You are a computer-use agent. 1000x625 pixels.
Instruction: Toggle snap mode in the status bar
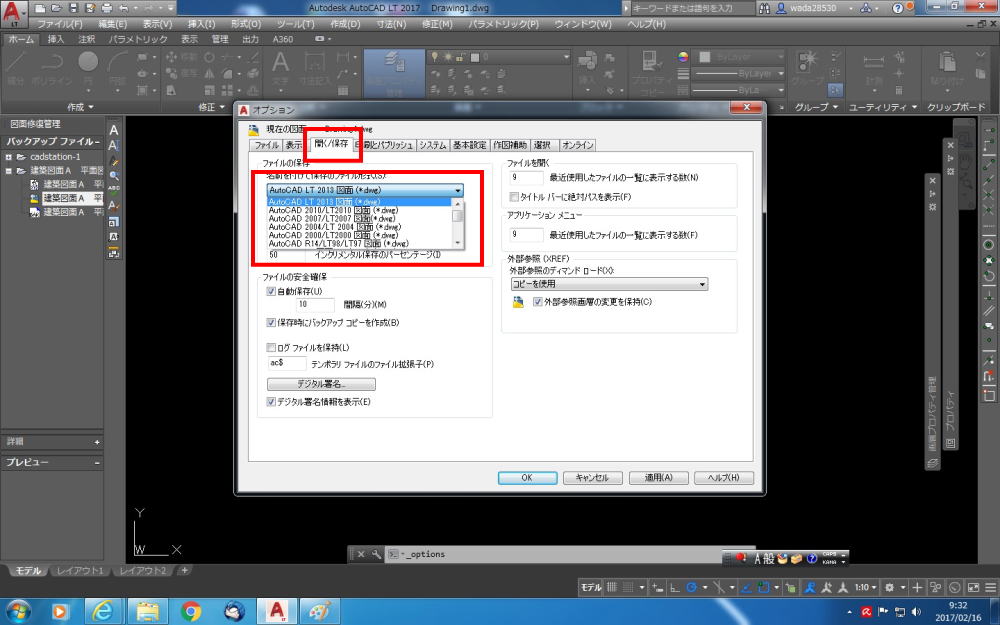(628, 587)
